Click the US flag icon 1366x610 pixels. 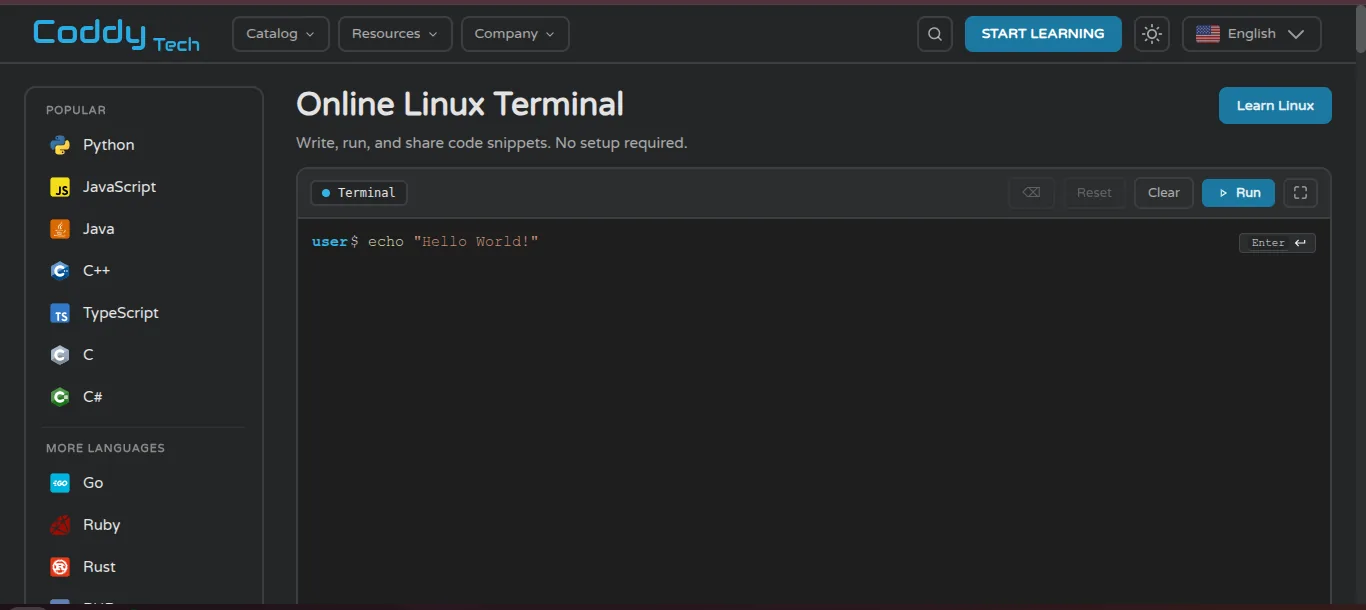(x=1207, y=34)
